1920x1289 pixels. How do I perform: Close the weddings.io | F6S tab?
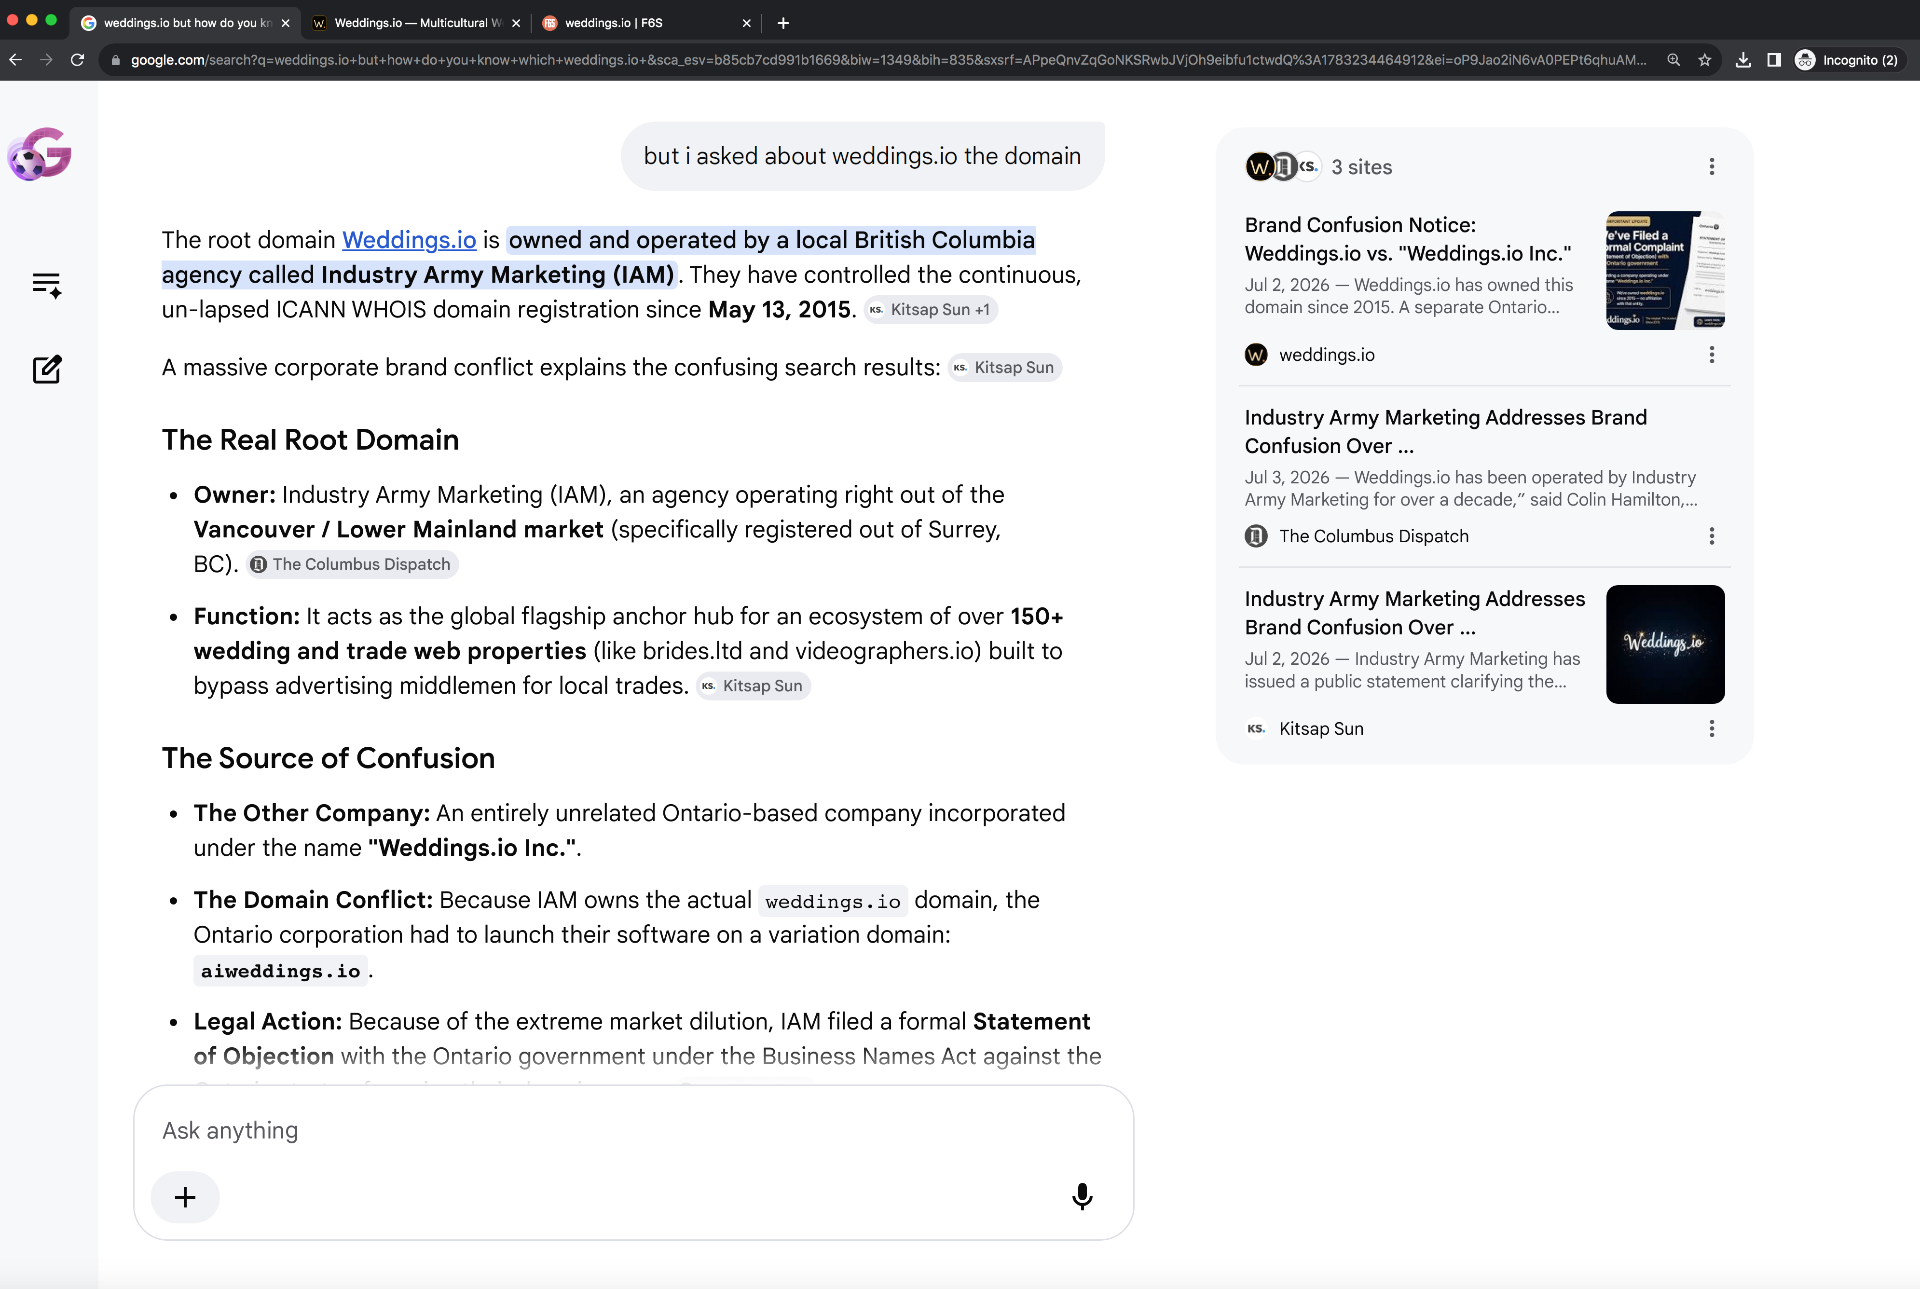(746, 23)
